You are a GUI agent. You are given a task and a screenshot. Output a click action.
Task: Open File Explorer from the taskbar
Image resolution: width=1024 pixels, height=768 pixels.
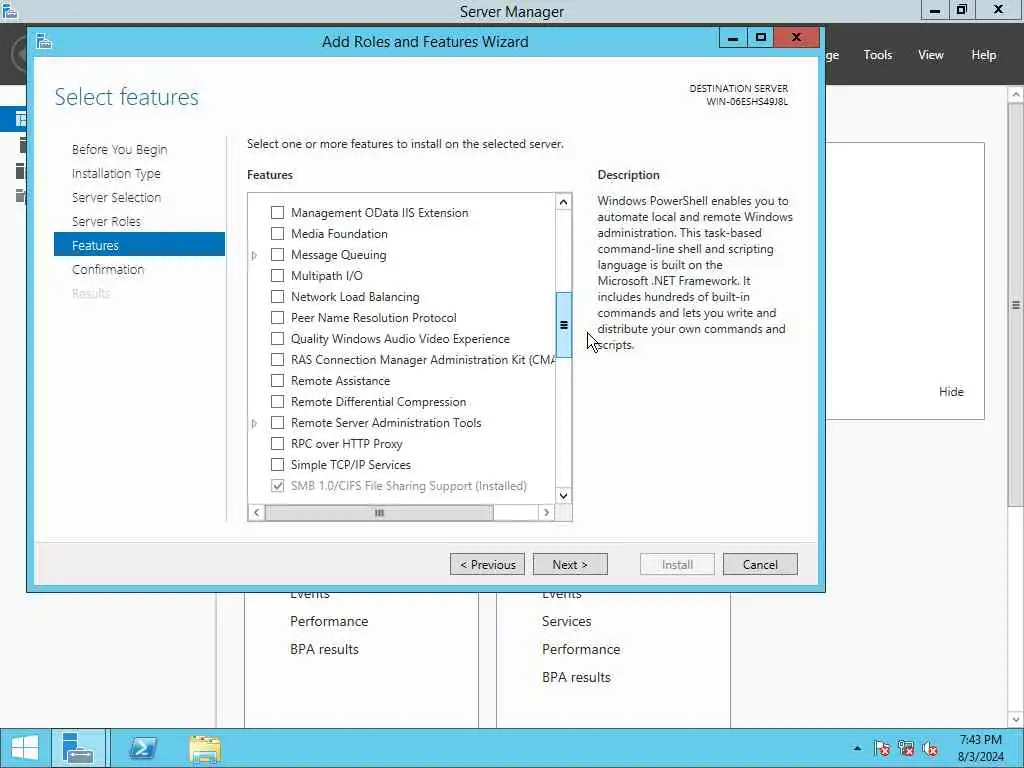204,748
